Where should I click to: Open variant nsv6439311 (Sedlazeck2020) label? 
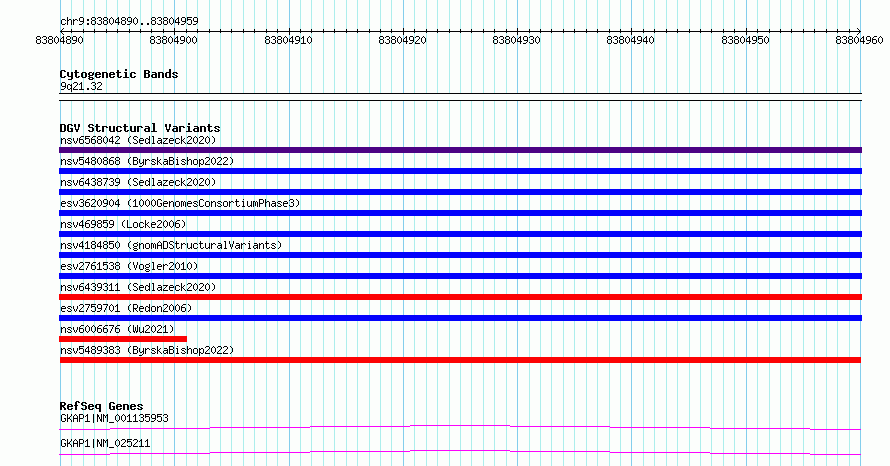[138, 287]
